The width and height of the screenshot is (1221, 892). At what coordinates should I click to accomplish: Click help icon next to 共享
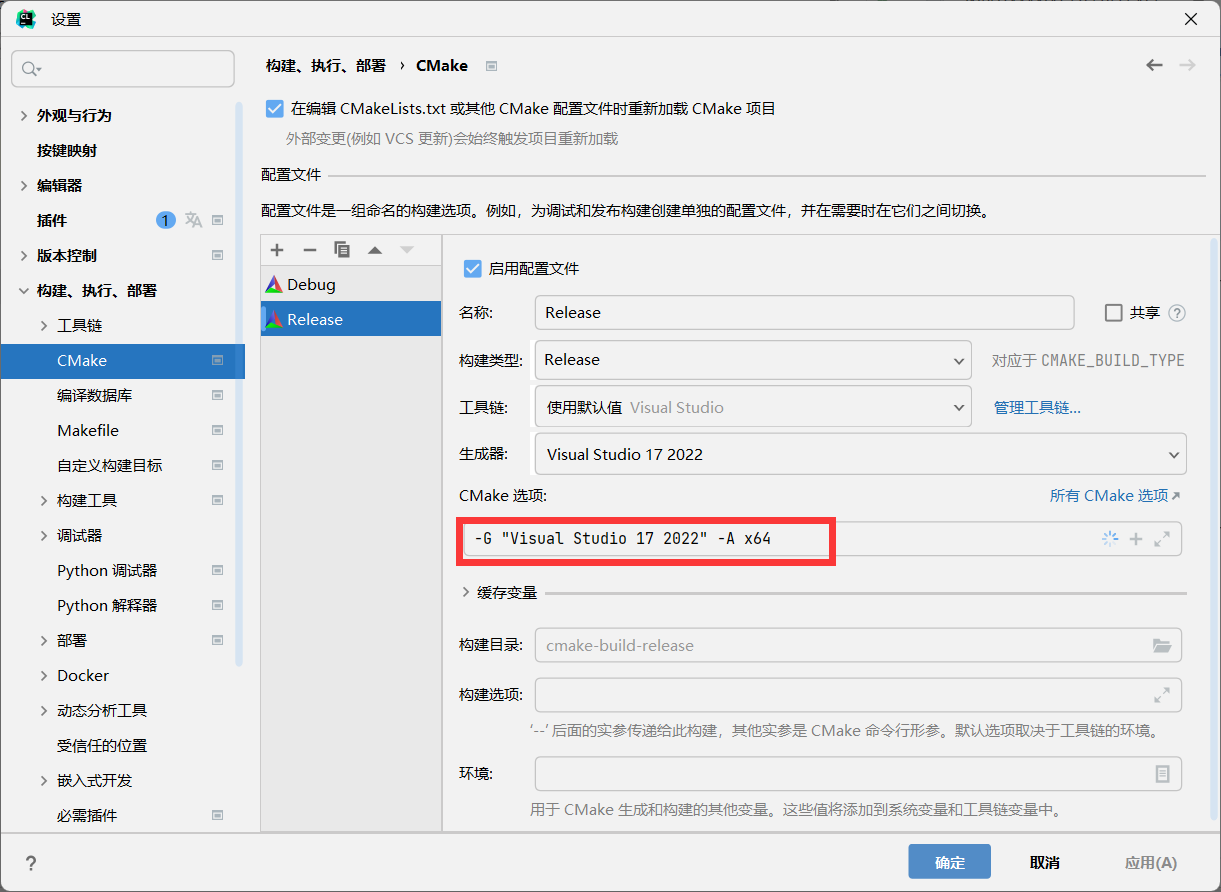pyautogui.click(x=1177, y=313)
